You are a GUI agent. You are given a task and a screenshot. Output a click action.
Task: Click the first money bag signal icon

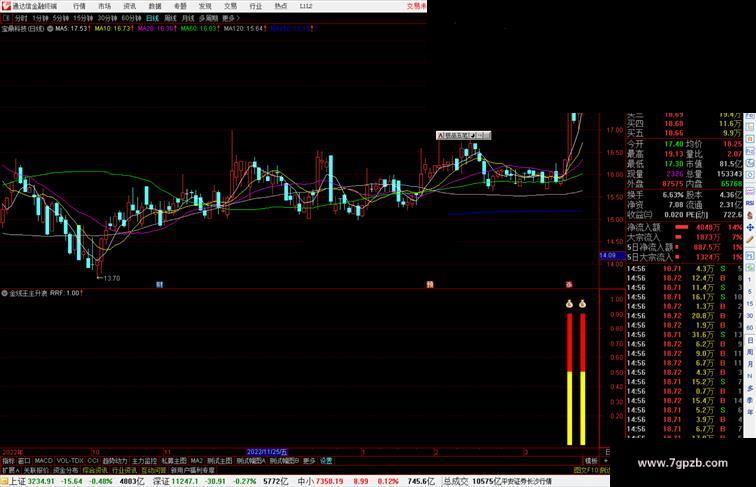[569, 304]
